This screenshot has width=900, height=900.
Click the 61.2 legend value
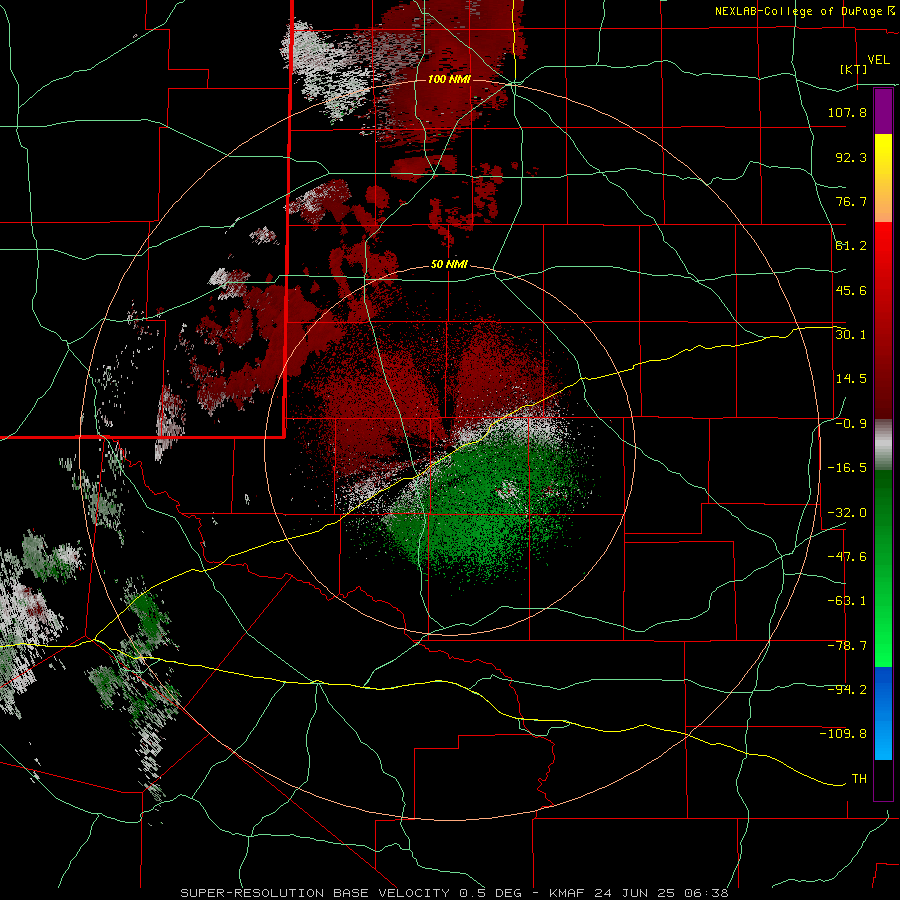click(851, 246)
